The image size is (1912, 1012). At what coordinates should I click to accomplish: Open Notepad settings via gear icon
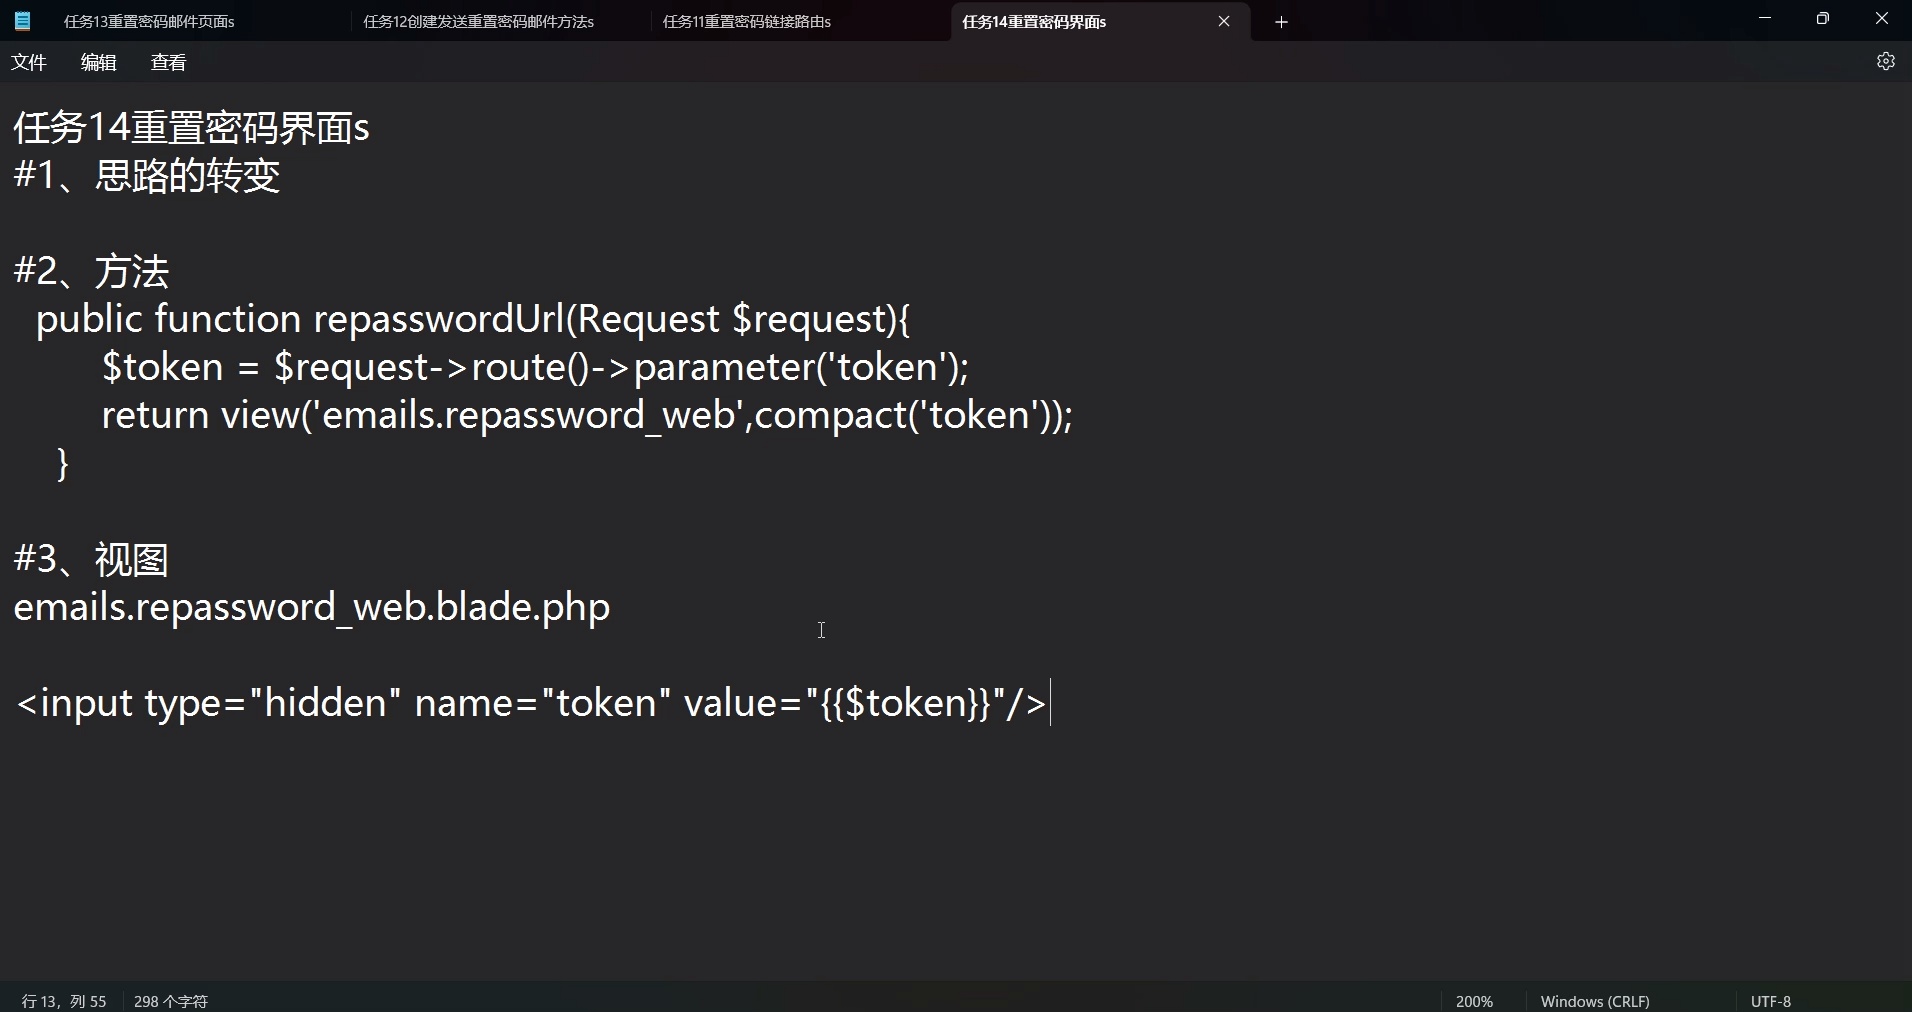[1886, 61]
